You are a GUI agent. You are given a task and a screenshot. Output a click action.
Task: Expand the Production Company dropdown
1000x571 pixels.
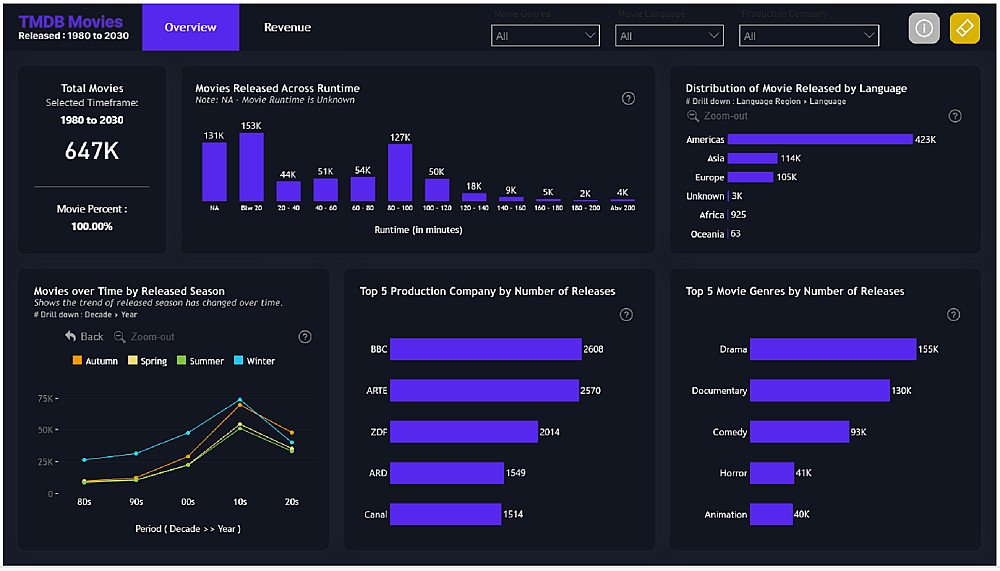tap(809, 36)
